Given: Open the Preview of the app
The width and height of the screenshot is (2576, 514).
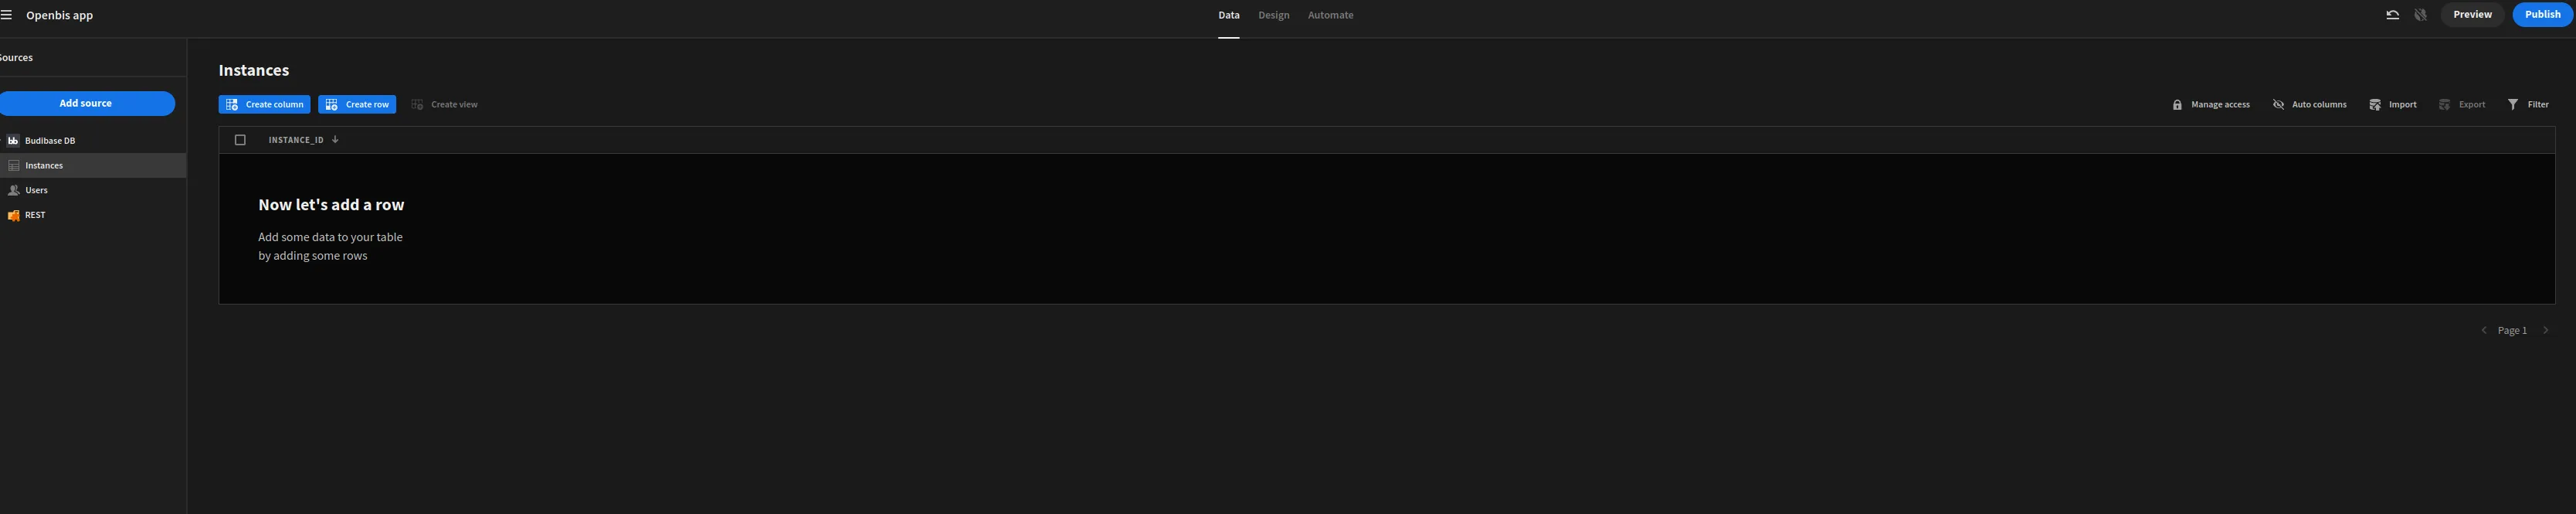Looking at the screenshot, I should pos(2472,15).
